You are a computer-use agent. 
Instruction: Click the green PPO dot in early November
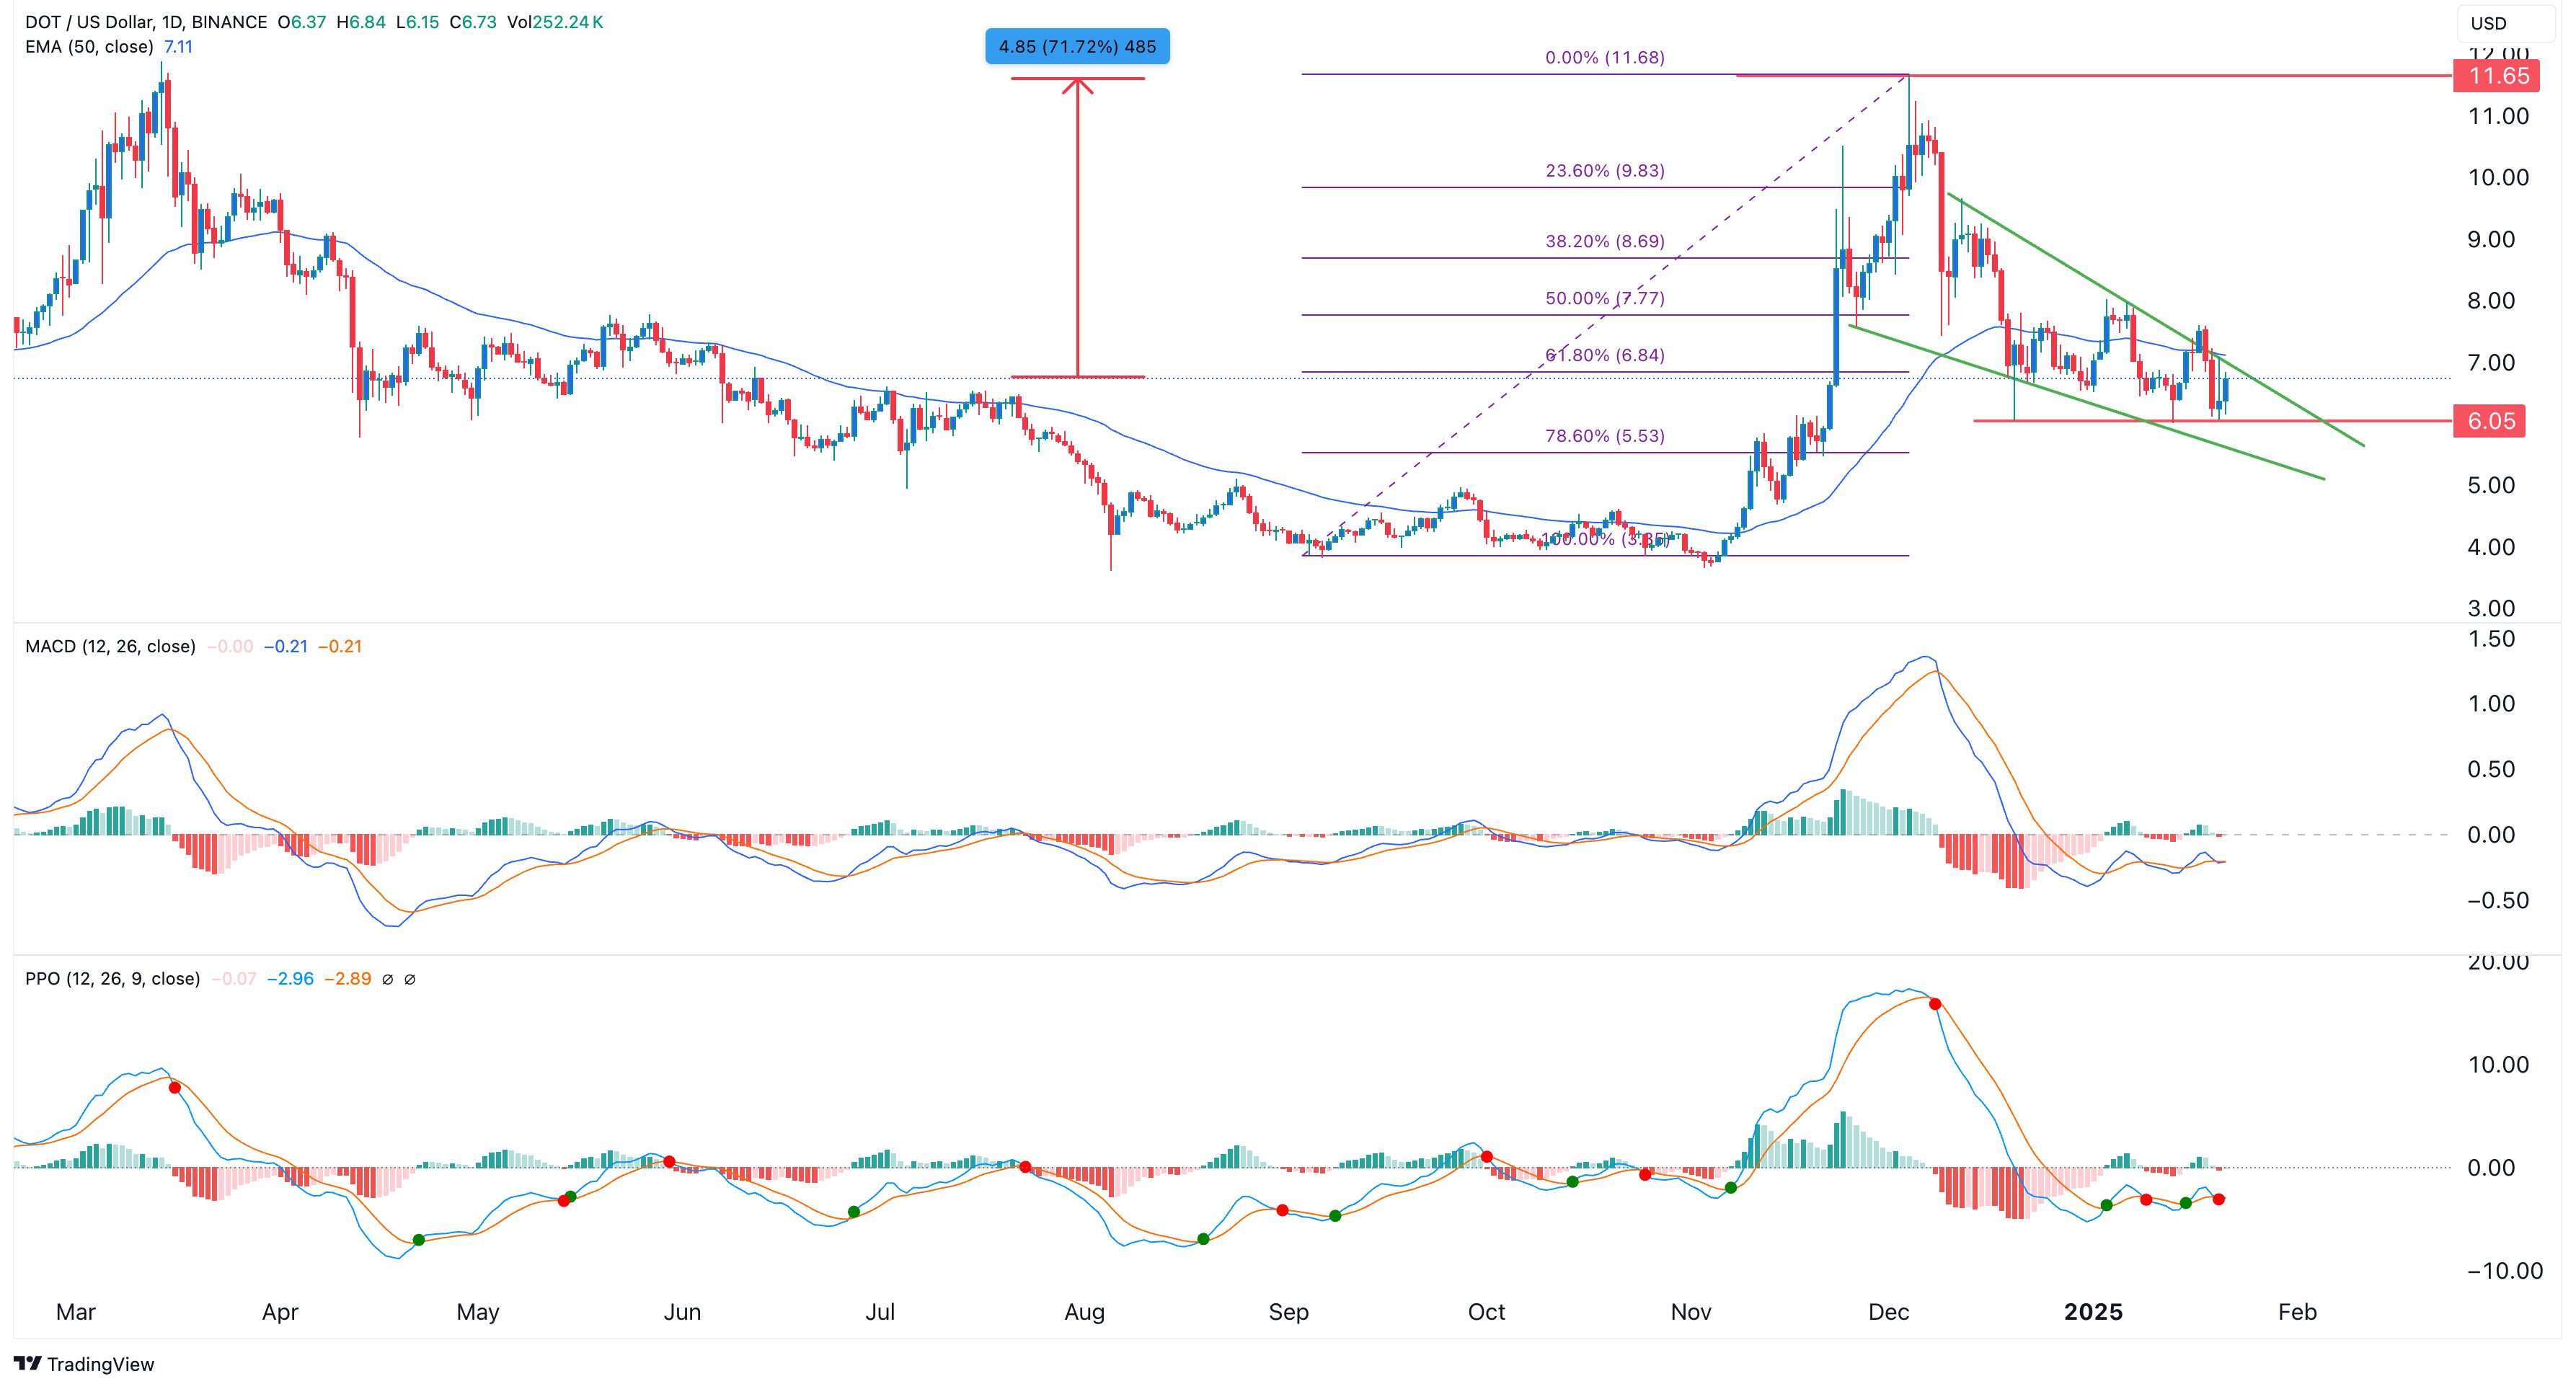1731,1188
